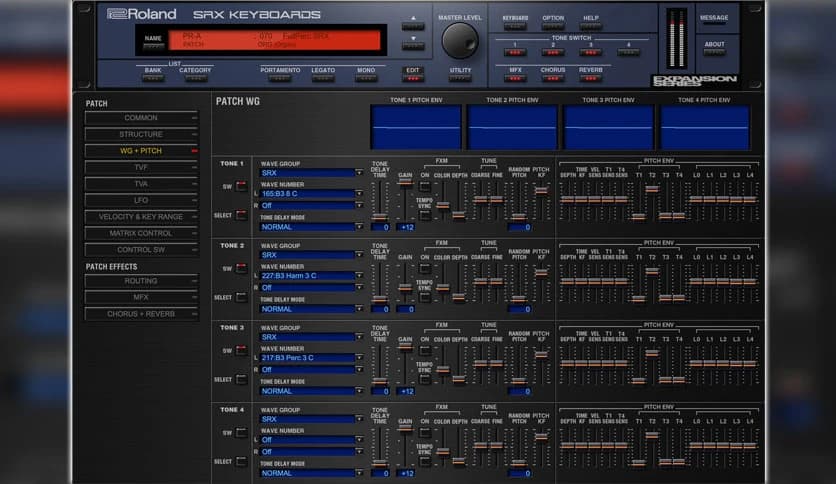Click the Tone 3 SELECT button
Image resolution: width=836 pixels, height=484 pixels.
tap(242, 379)
